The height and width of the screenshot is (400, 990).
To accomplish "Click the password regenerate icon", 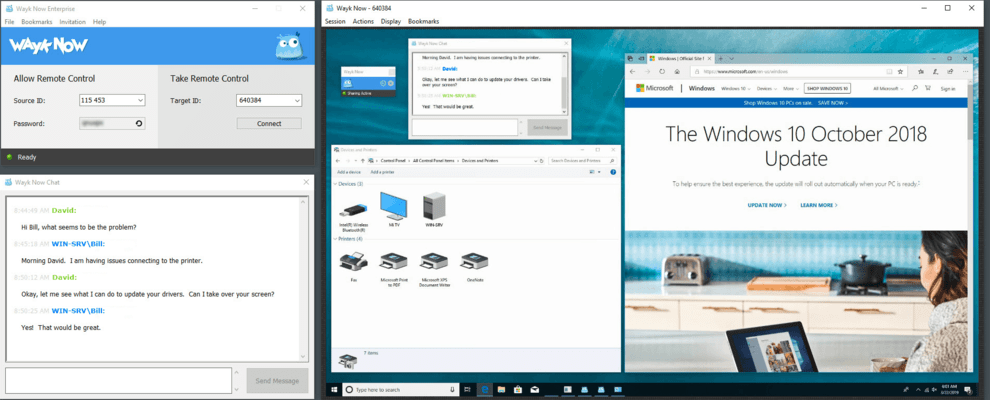I will tap(139, 123).
